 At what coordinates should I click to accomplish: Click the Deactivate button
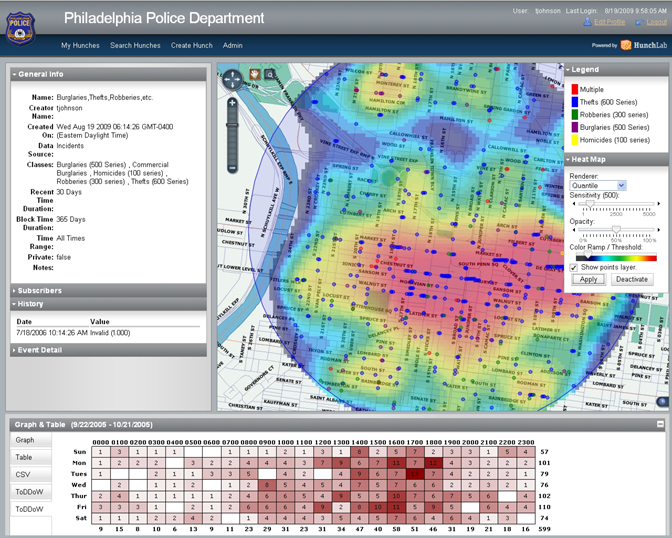click(x=632, y=279)
